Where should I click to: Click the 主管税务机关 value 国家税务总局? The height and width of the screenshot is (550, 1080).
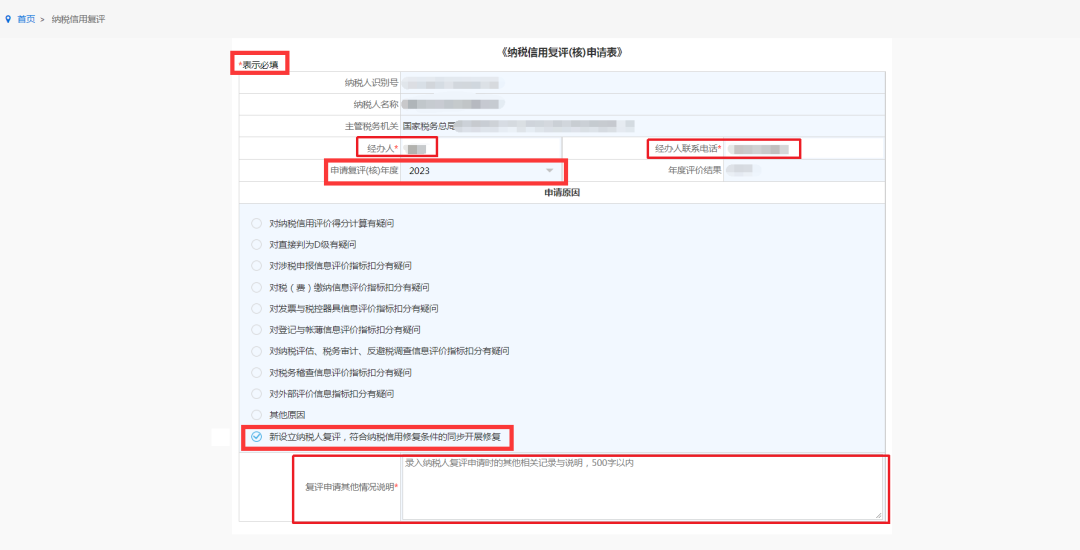tap(430, 126)
